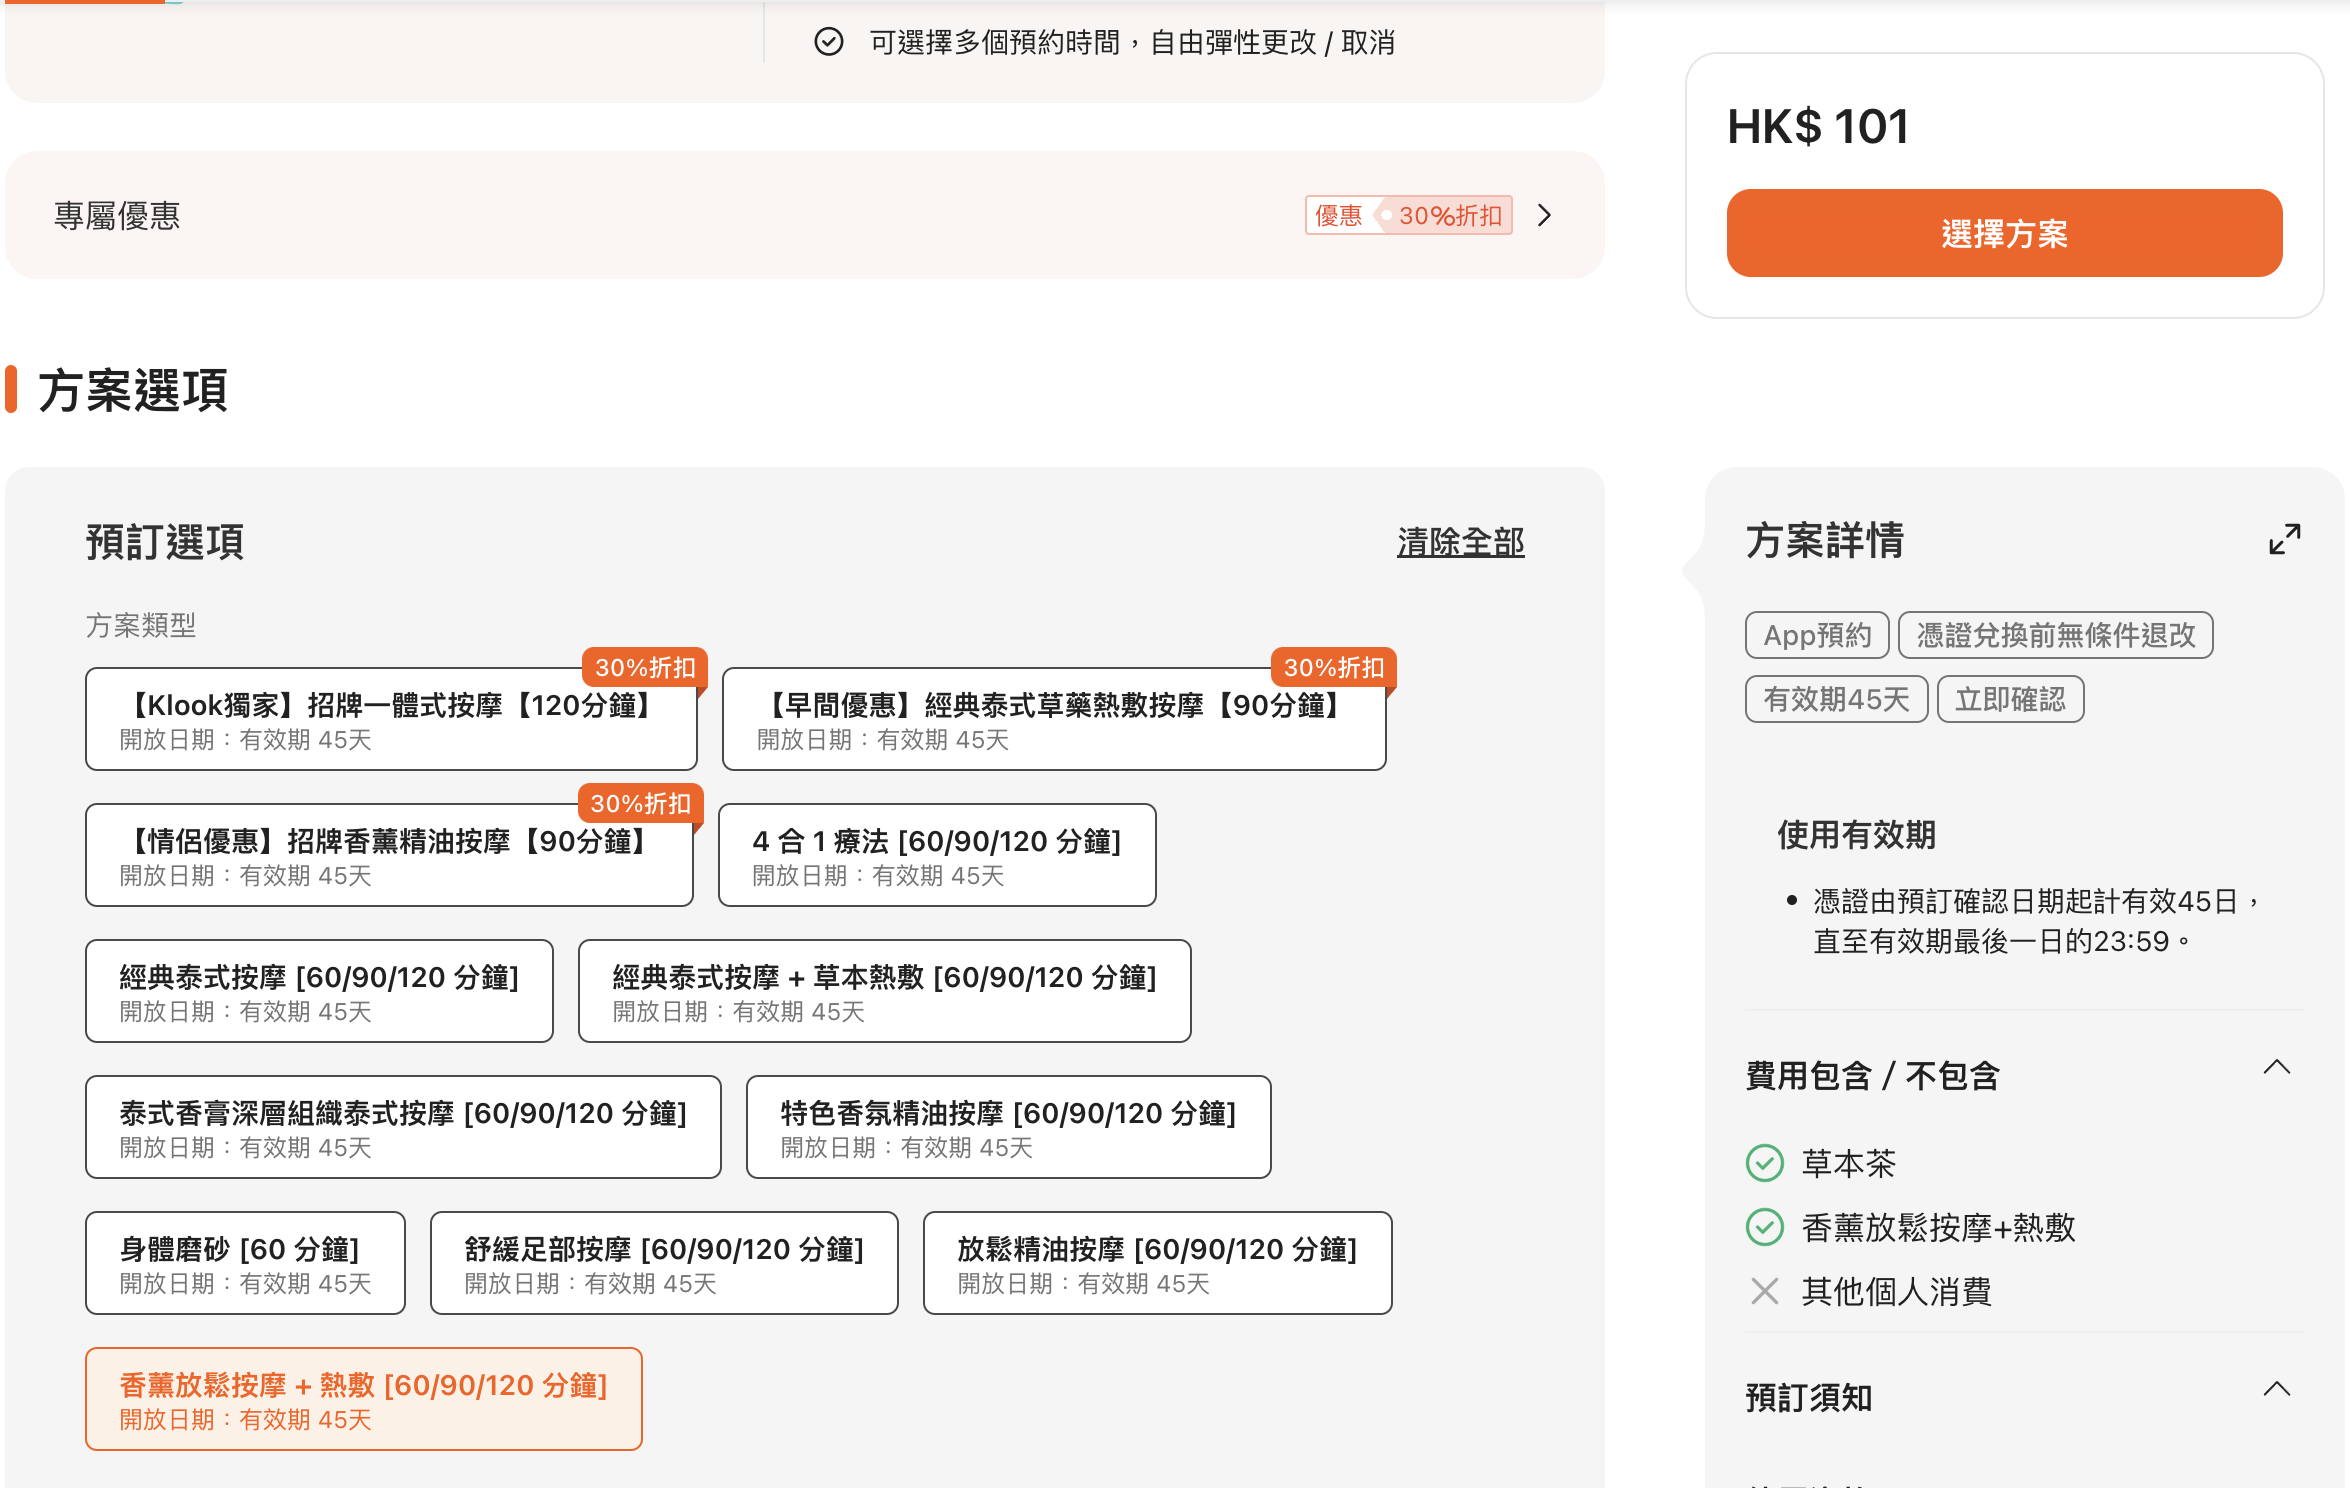Pick 舒緩足部按摩 [60/90/120 分鐘] package
Viewport: 2350px width, 1488px height.
pos(664,1263)
